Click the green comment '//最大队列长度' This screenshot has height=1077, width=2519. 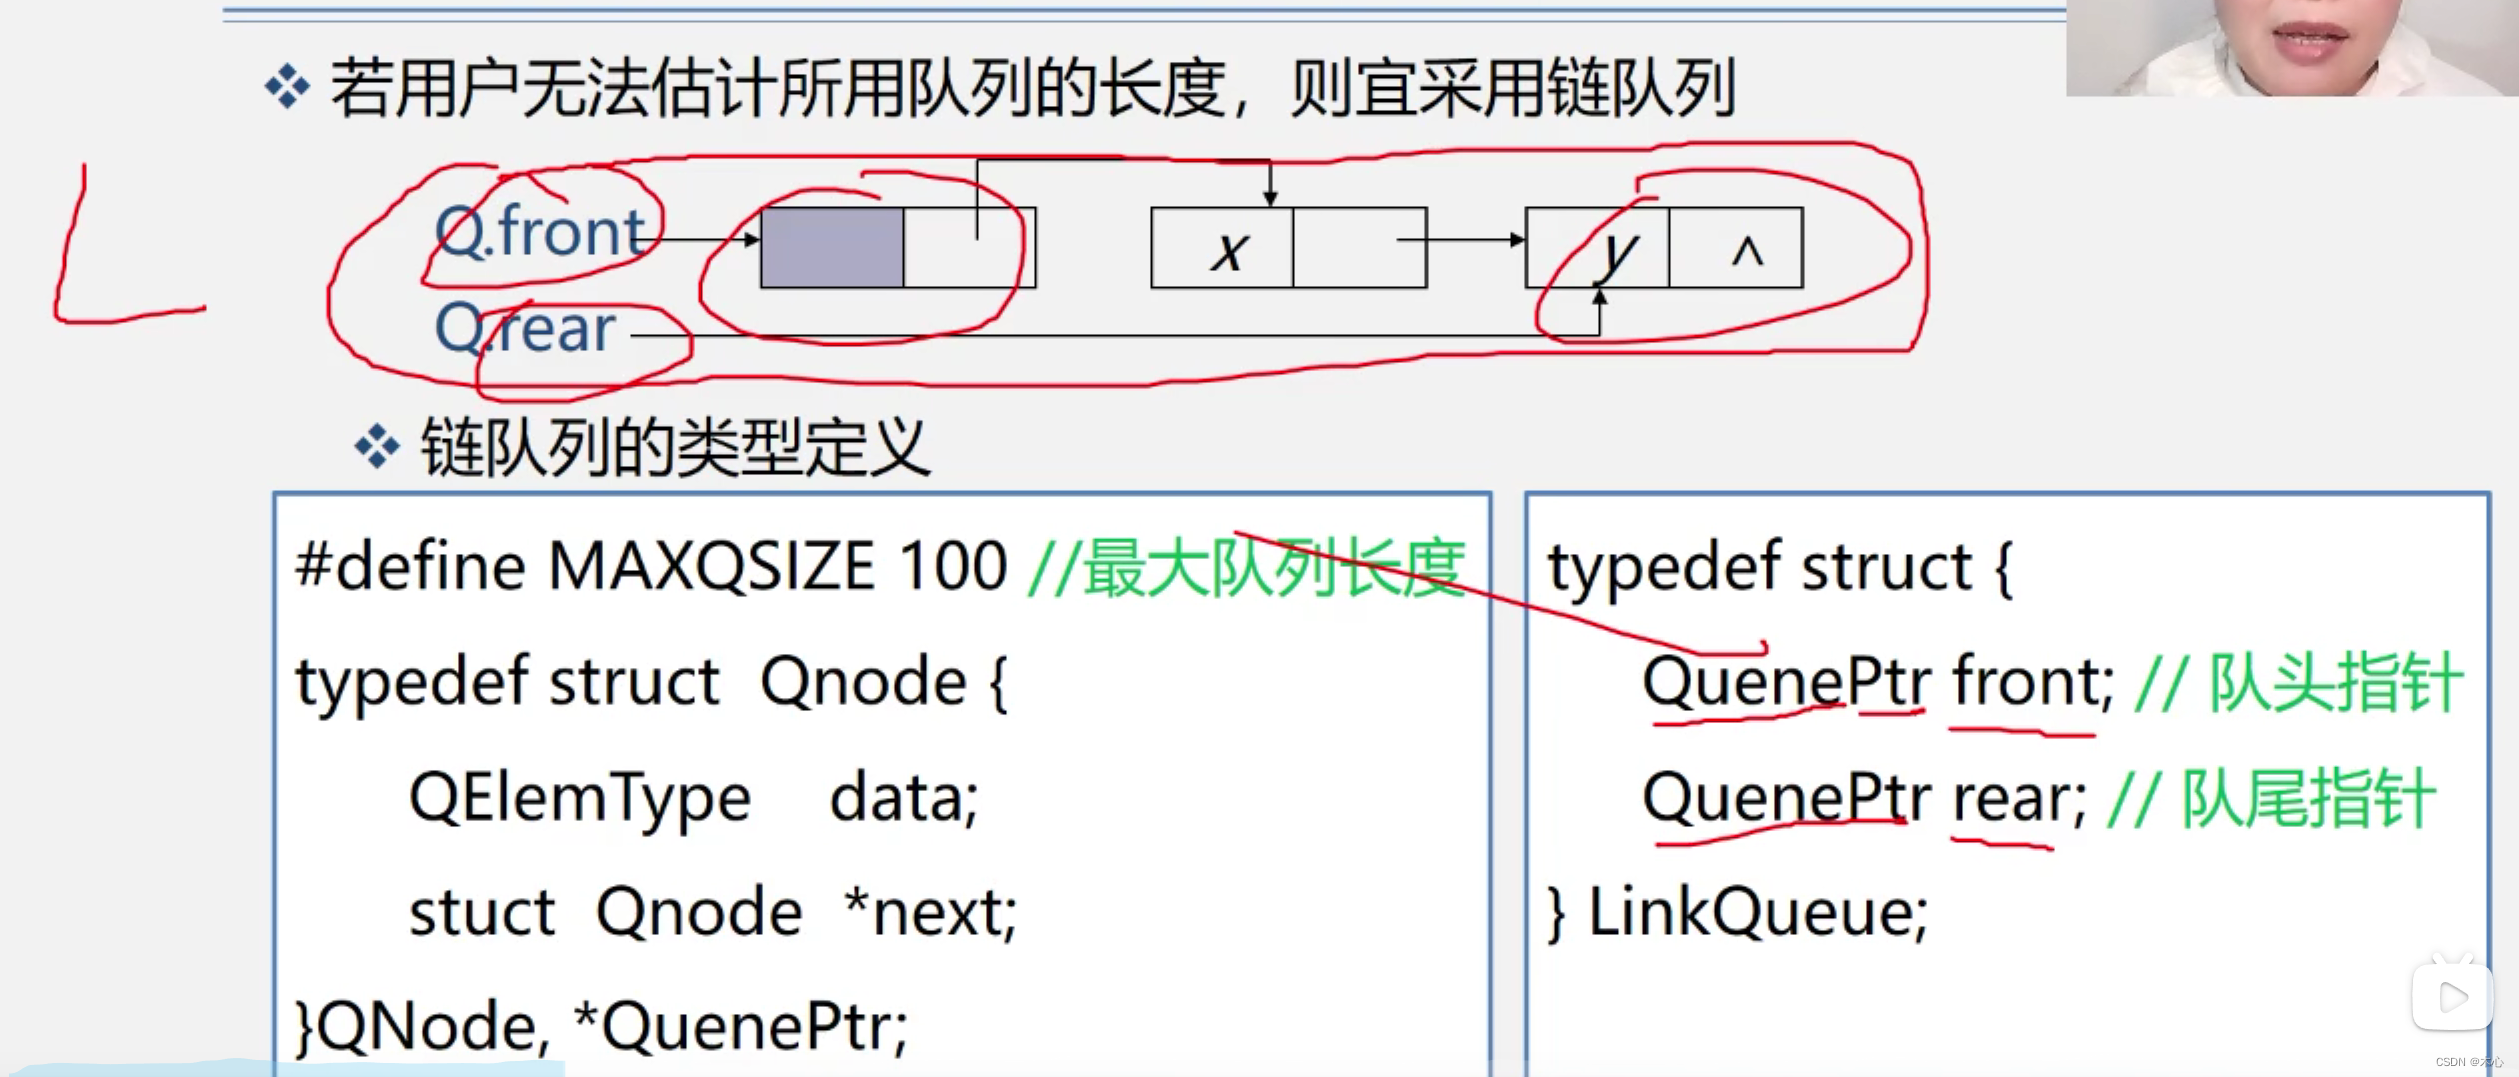point(1248,567)
